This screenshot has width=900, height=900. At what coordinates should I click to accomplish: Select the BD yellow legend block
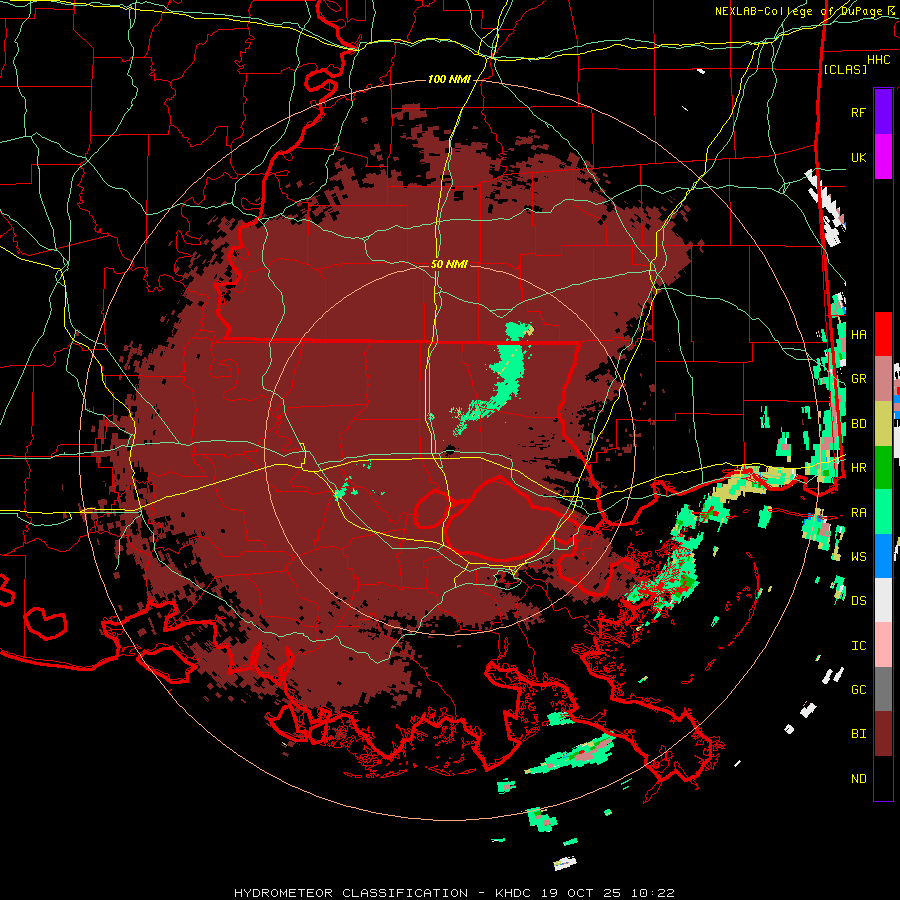tap(883, 424)
